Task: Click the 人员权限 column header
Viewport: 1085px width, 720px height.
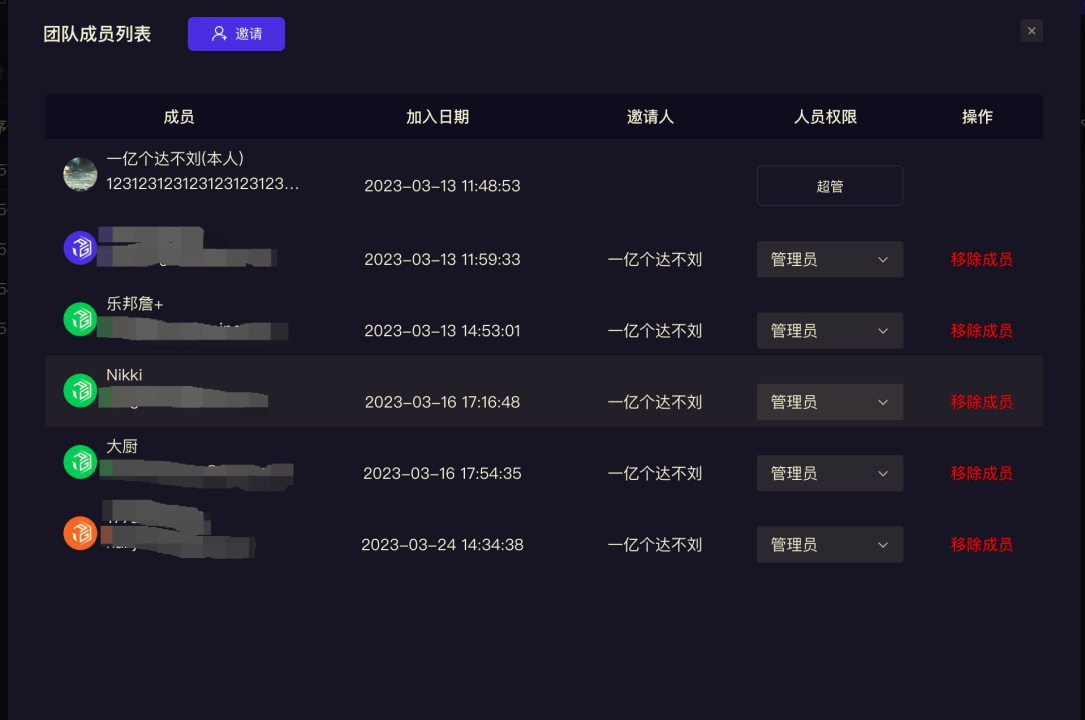Action: (x=825, y=117)
